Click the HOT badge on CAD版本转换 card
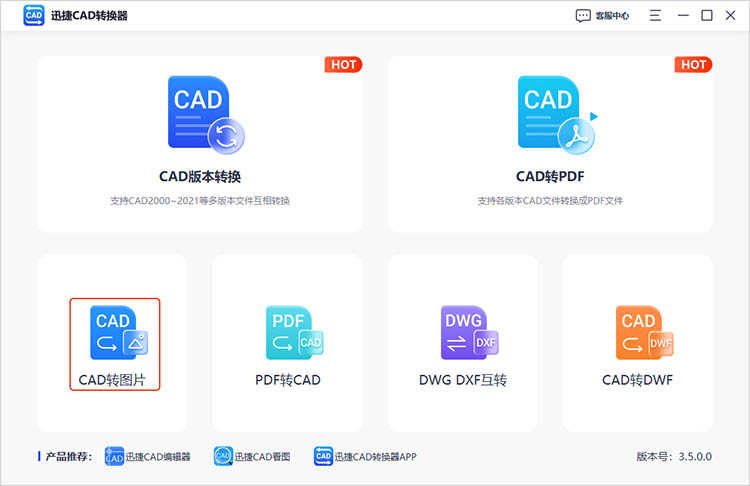Viewport: 750px width, 486px height. [x=343, y=65]
